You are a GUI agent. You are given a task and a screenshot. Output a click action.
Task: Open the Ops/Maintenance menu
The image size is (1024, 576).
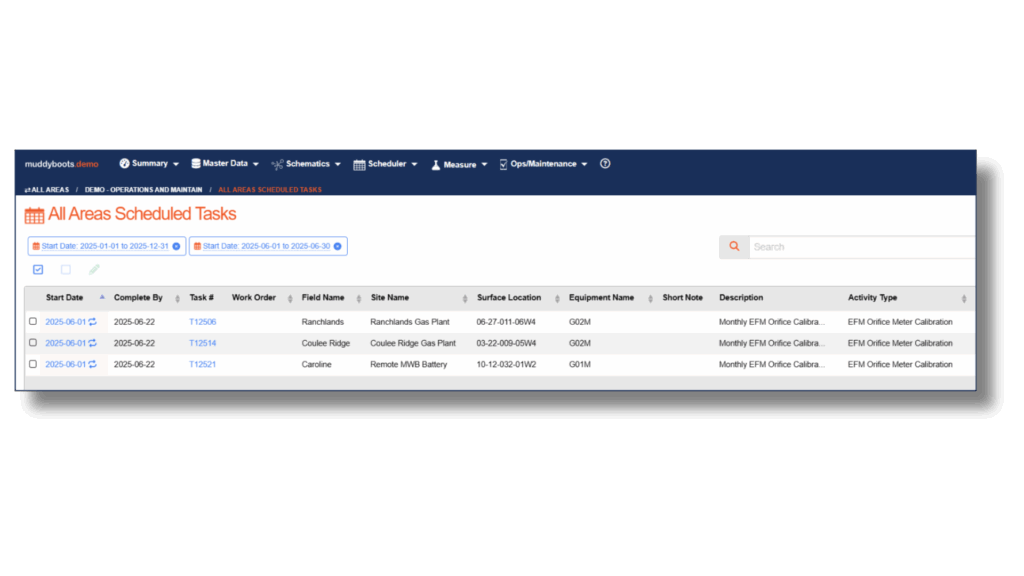coord(543,164)
